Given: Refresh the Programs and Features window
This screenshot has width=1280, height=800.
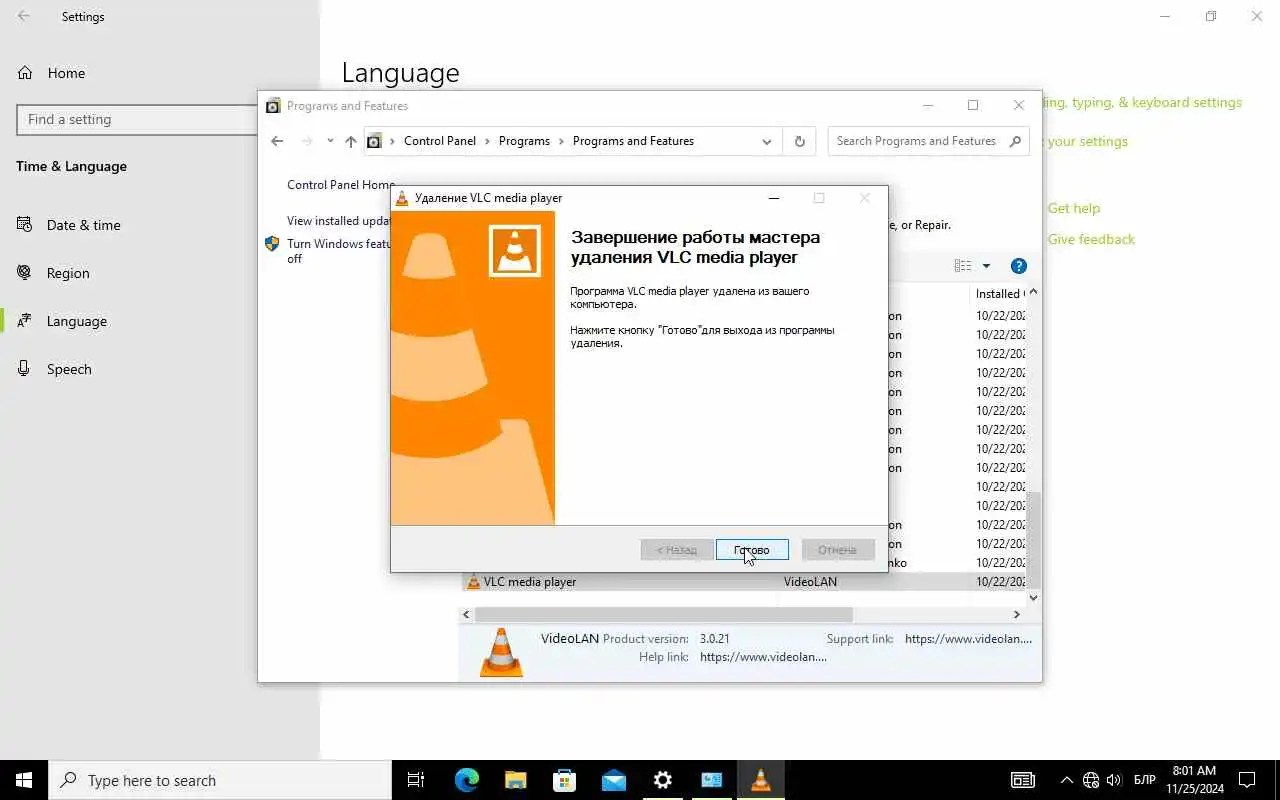Looking at the screenshot, I should (799, 141).
